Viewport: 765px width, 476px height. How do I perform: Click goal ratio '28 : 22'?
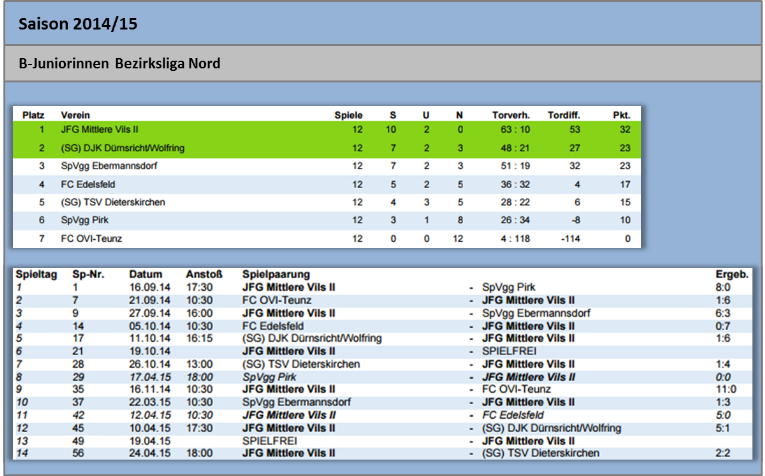[515, 202]
